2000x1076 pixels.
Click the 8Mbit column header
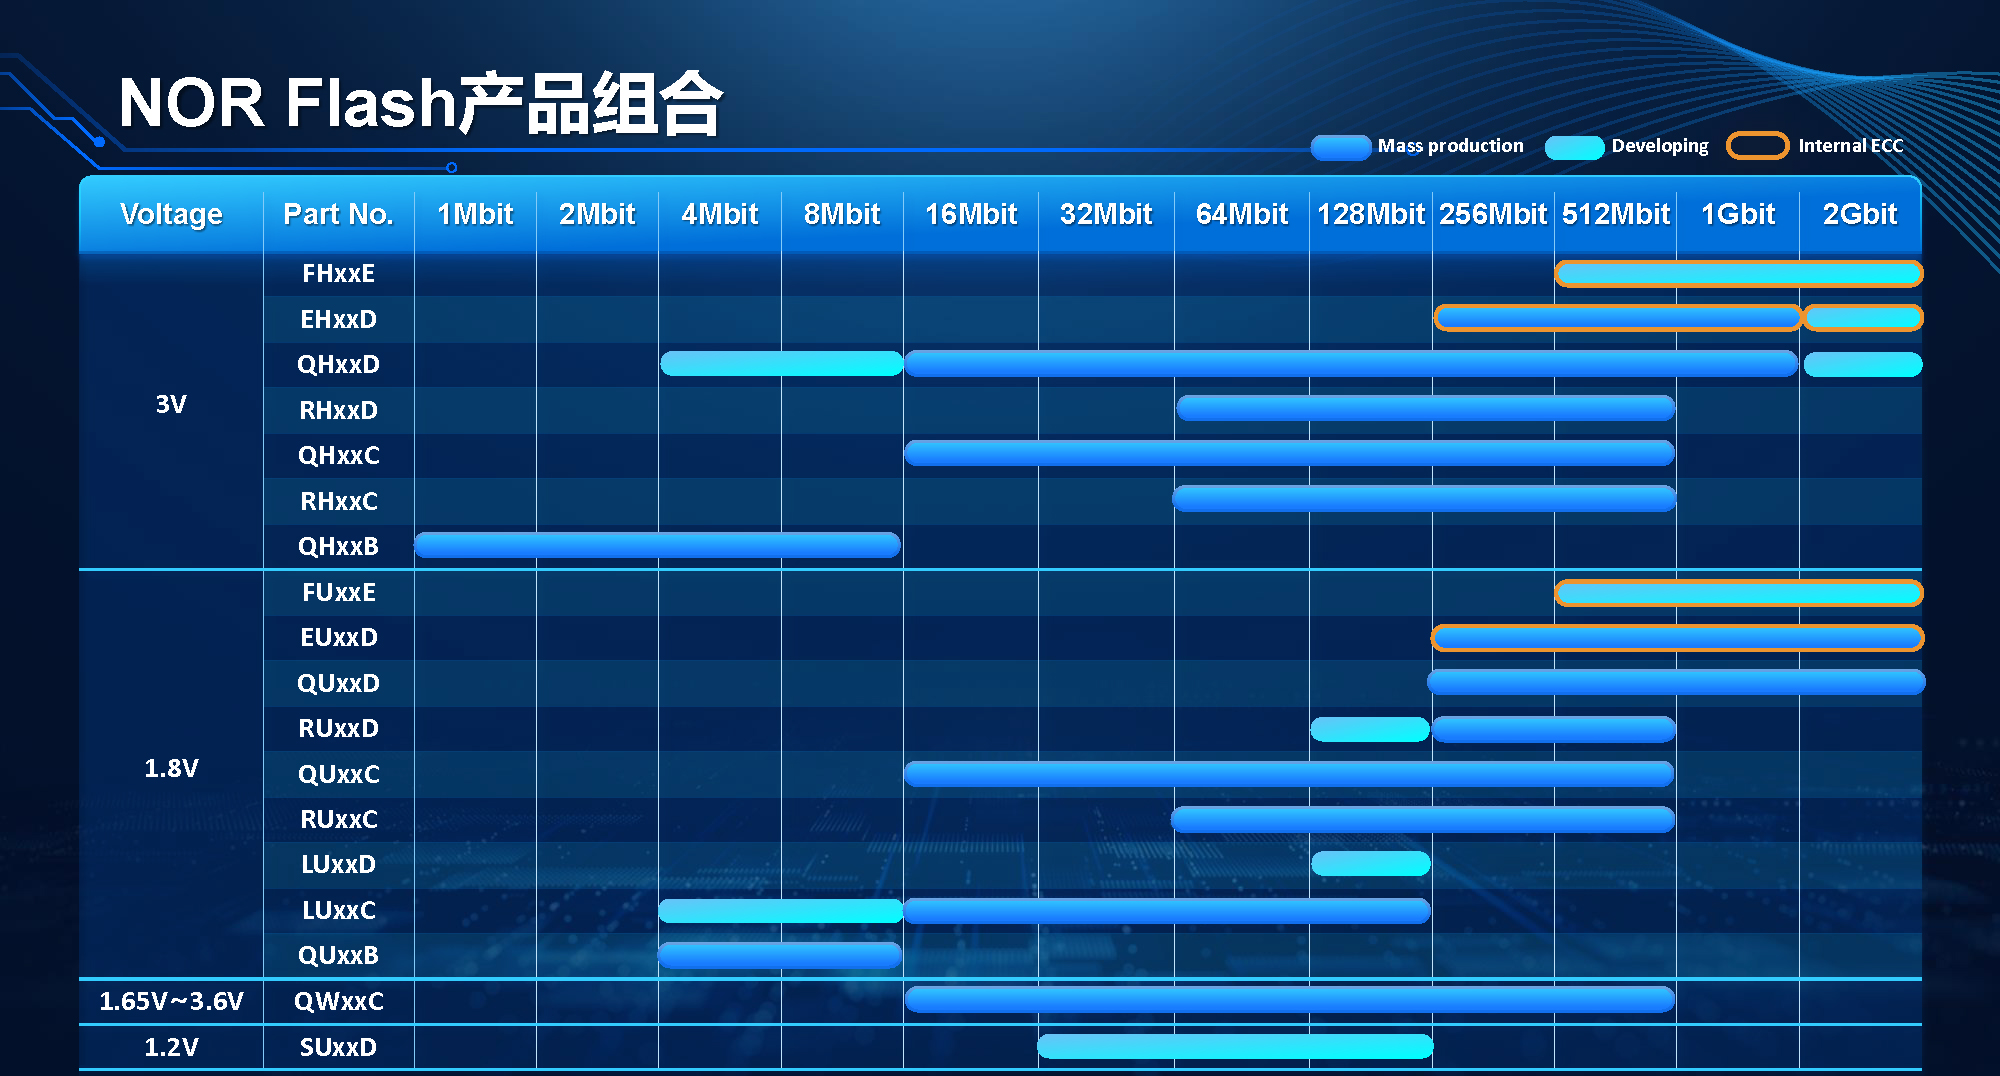coord(841,214)
